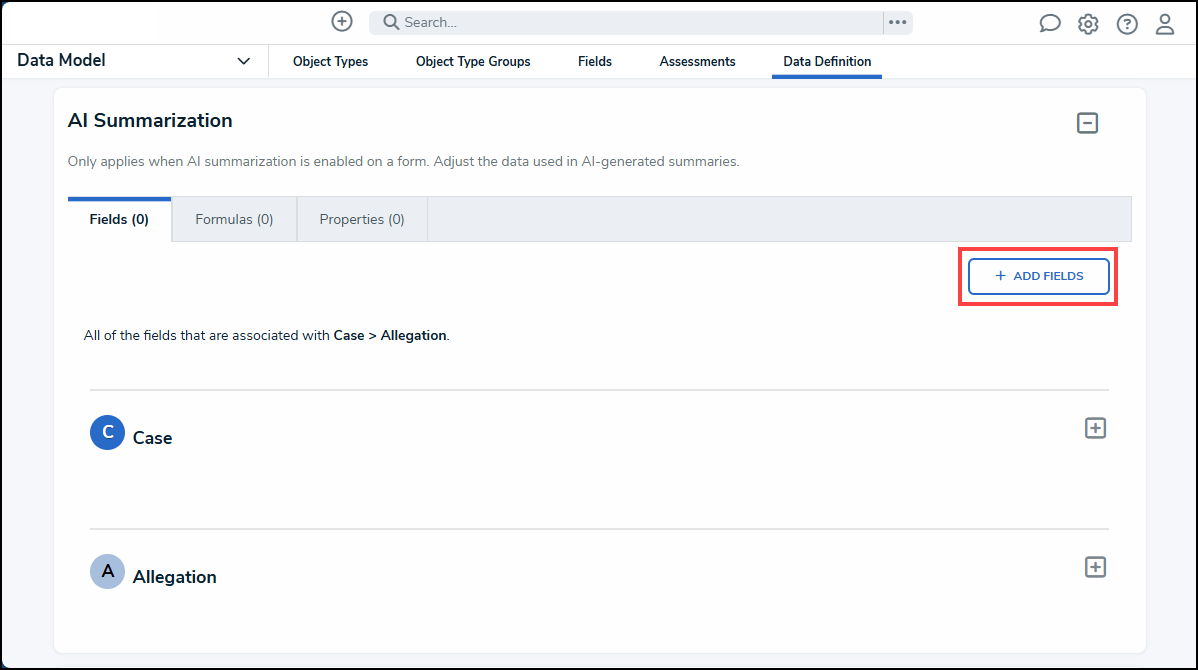Image resolution: width=1198 pixels, height=670 pixels.
Task: Expand the Allegation fields list
Action: pos(1095,566)
